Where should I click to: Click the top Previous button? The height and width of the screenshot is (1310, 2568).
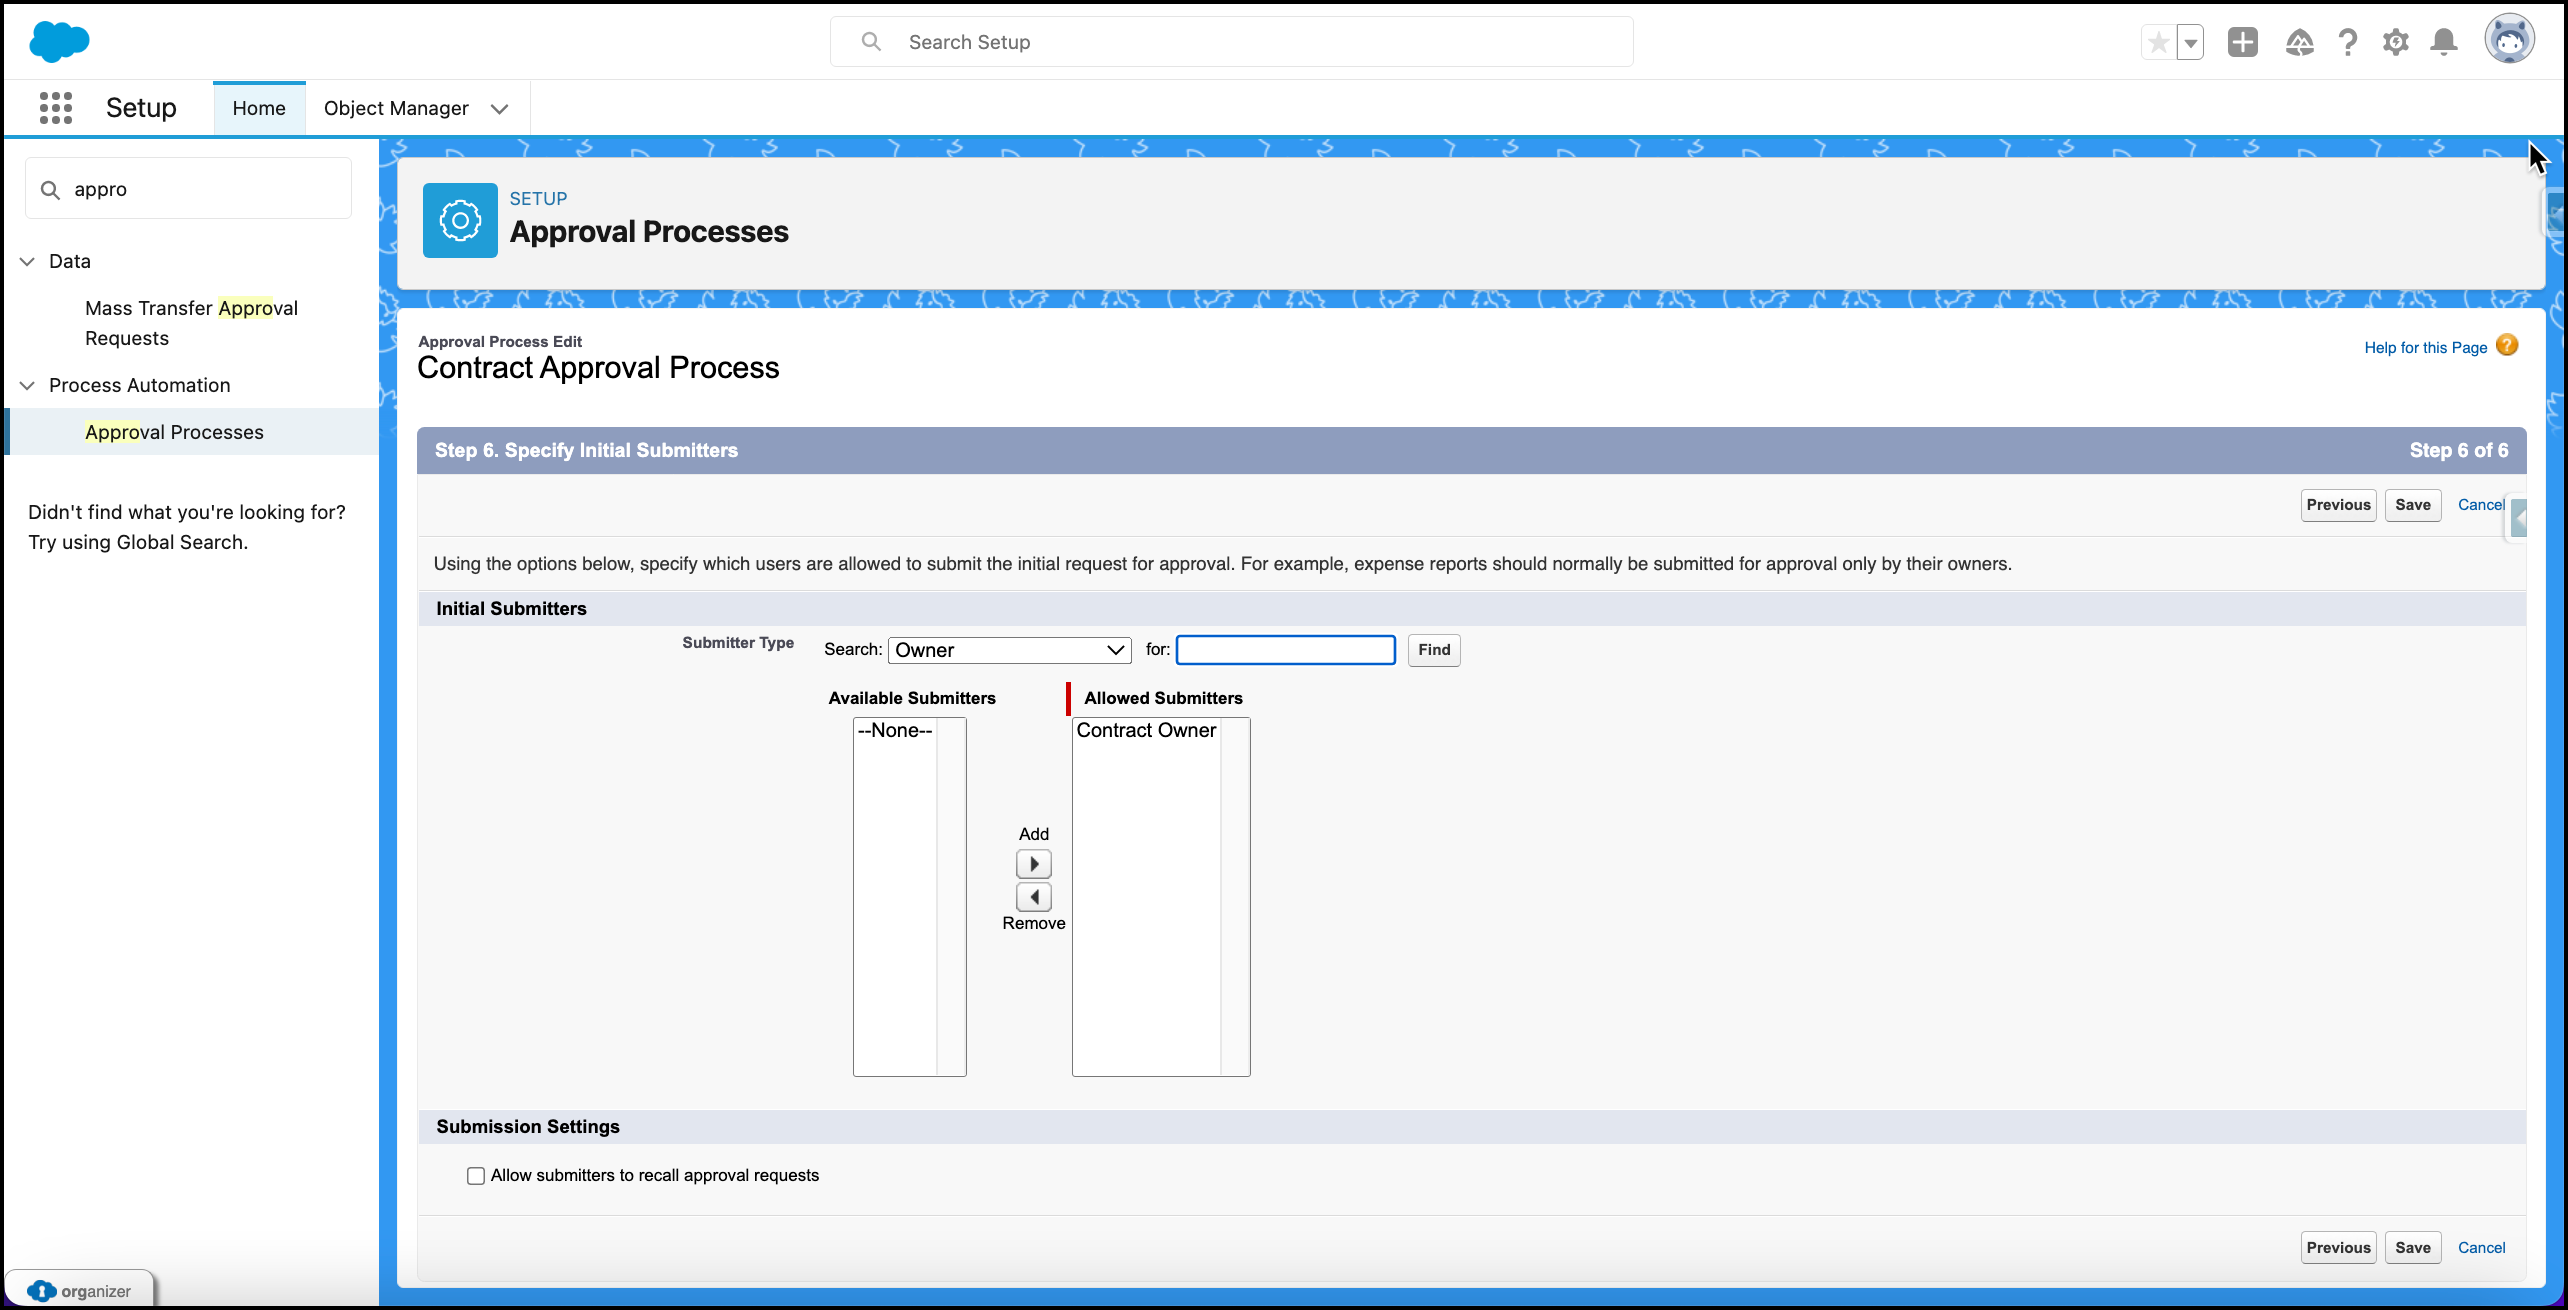click(x=2338, y=505)
